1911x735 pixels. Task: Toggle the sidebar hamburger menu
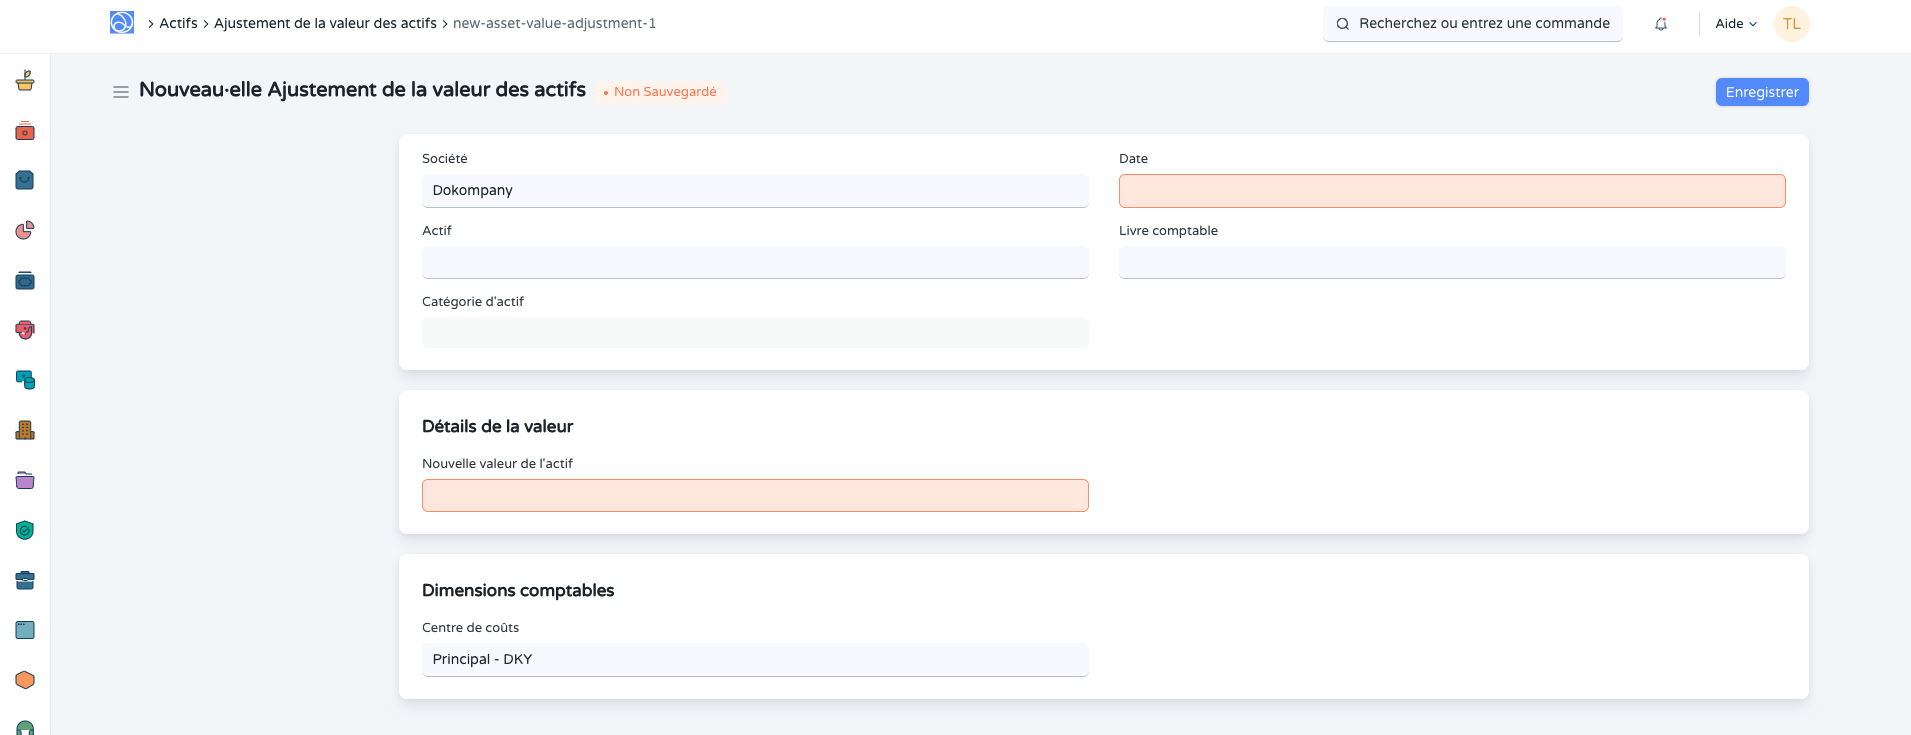click(x=121, y=92)
